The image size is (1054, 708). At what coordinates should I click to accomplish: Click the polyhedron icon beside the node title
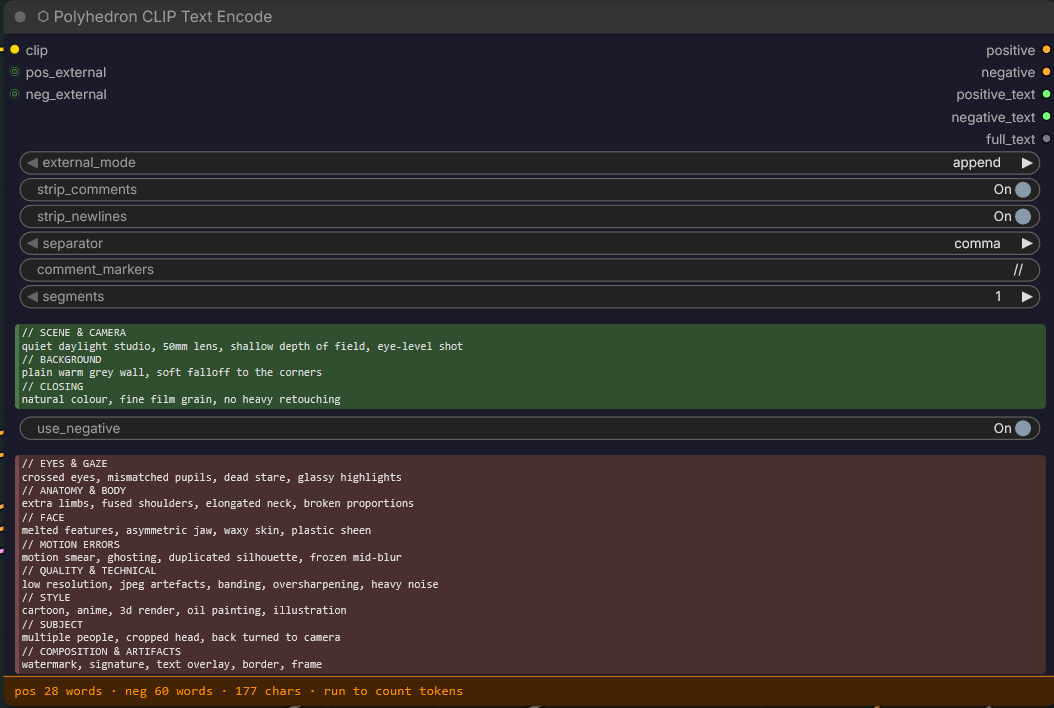43,17
